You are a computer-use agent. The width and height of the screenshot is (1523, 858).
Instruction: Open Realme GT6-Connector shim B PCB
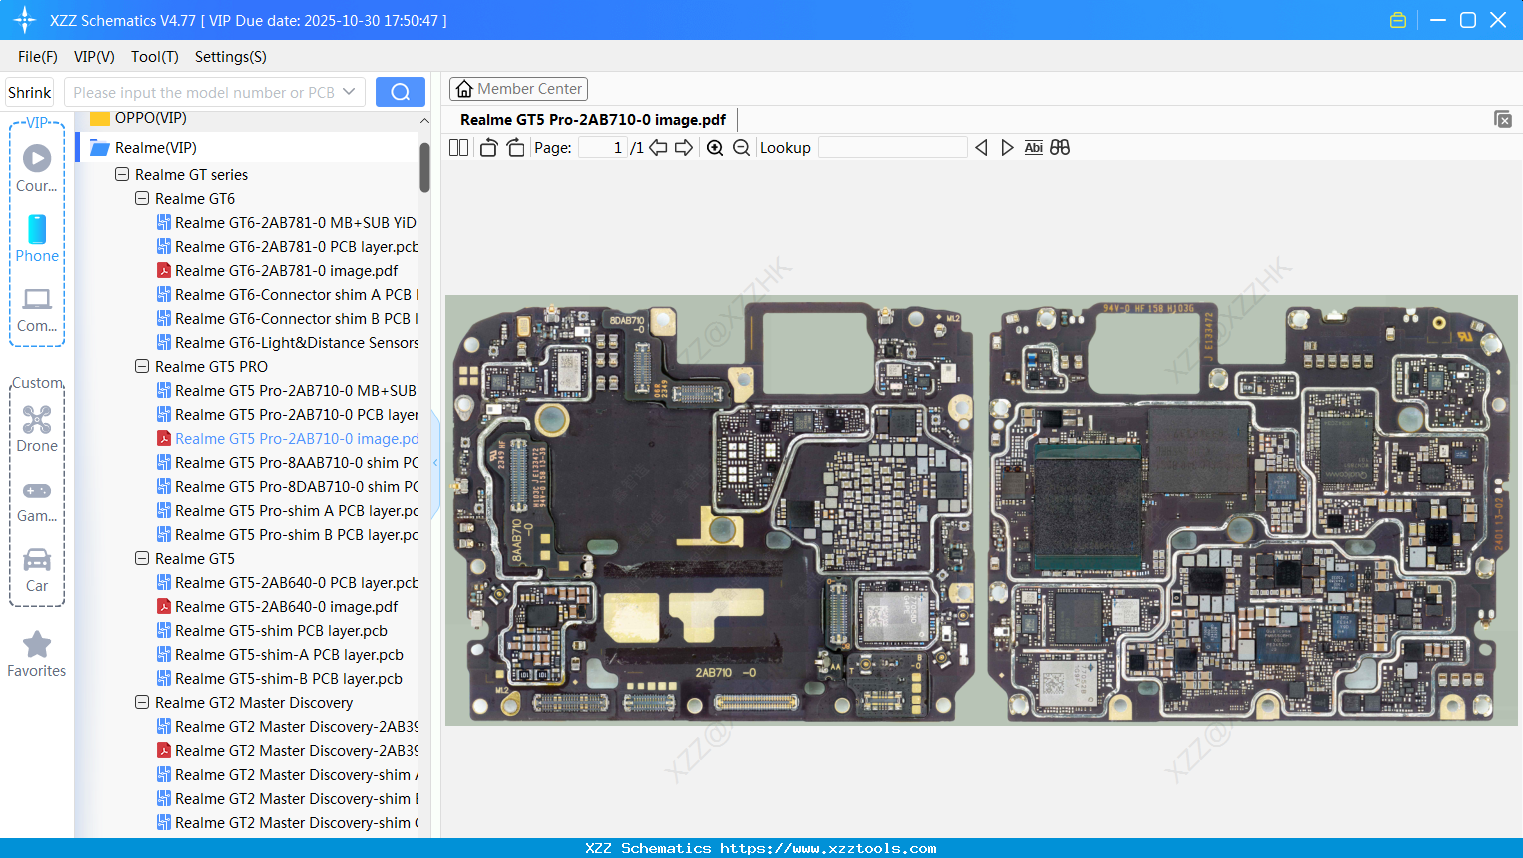tap(287, 318)
